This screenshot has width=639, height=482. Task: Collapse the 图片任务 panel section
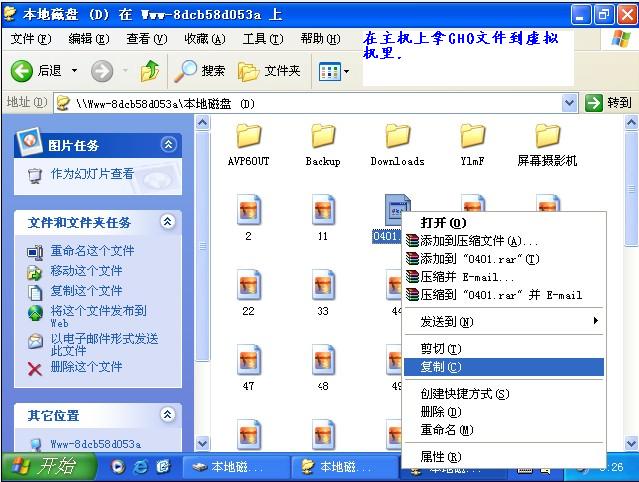click(x=168, y=145)
